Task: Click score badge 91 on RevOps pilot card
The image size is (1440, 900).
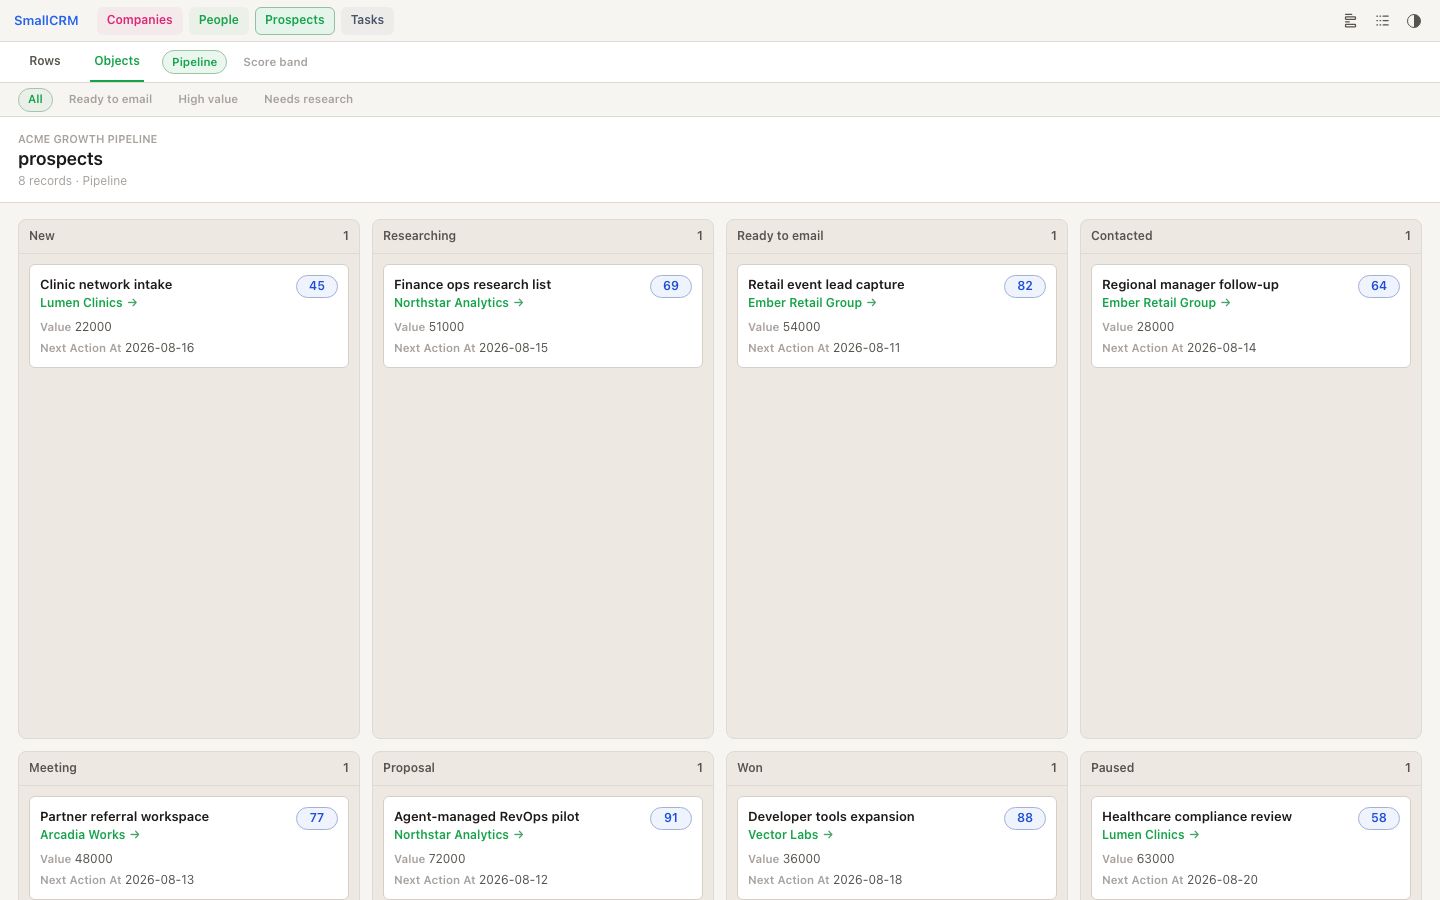Action: 671,818
